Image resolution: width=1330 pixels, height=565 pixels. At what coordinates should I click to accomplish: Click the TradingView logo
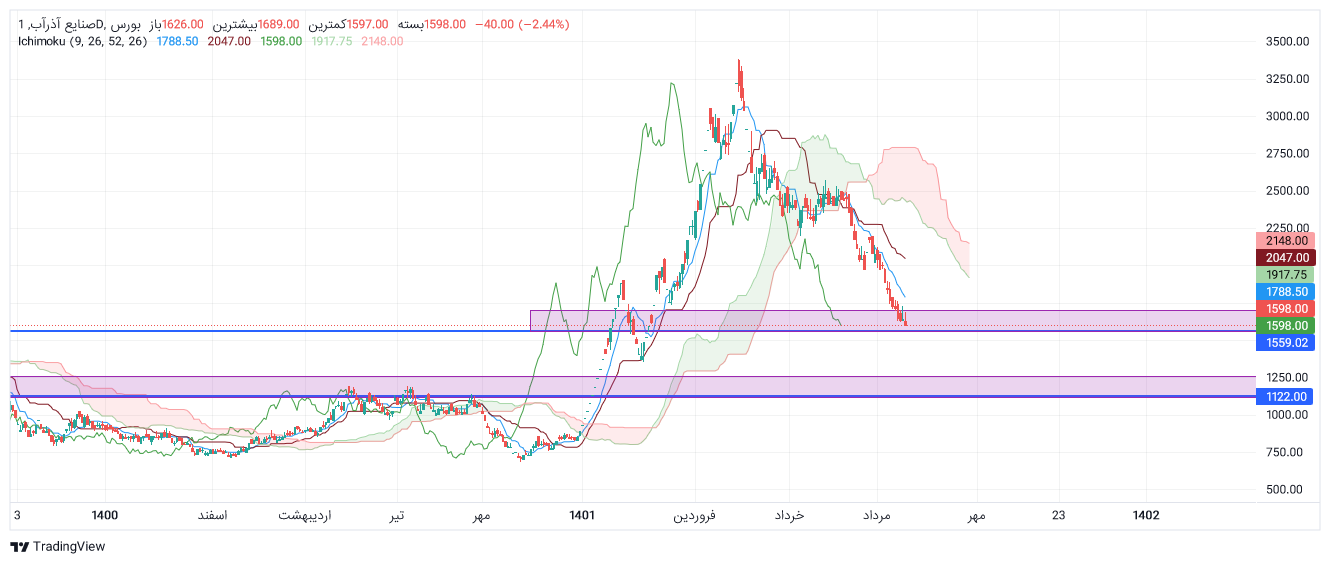tap(58, 547)
